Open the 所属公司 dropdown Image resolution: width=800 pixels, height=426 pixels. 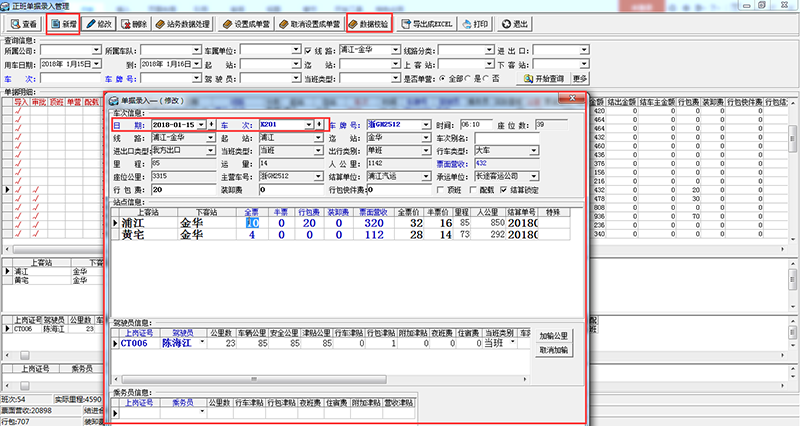point(96,50)
